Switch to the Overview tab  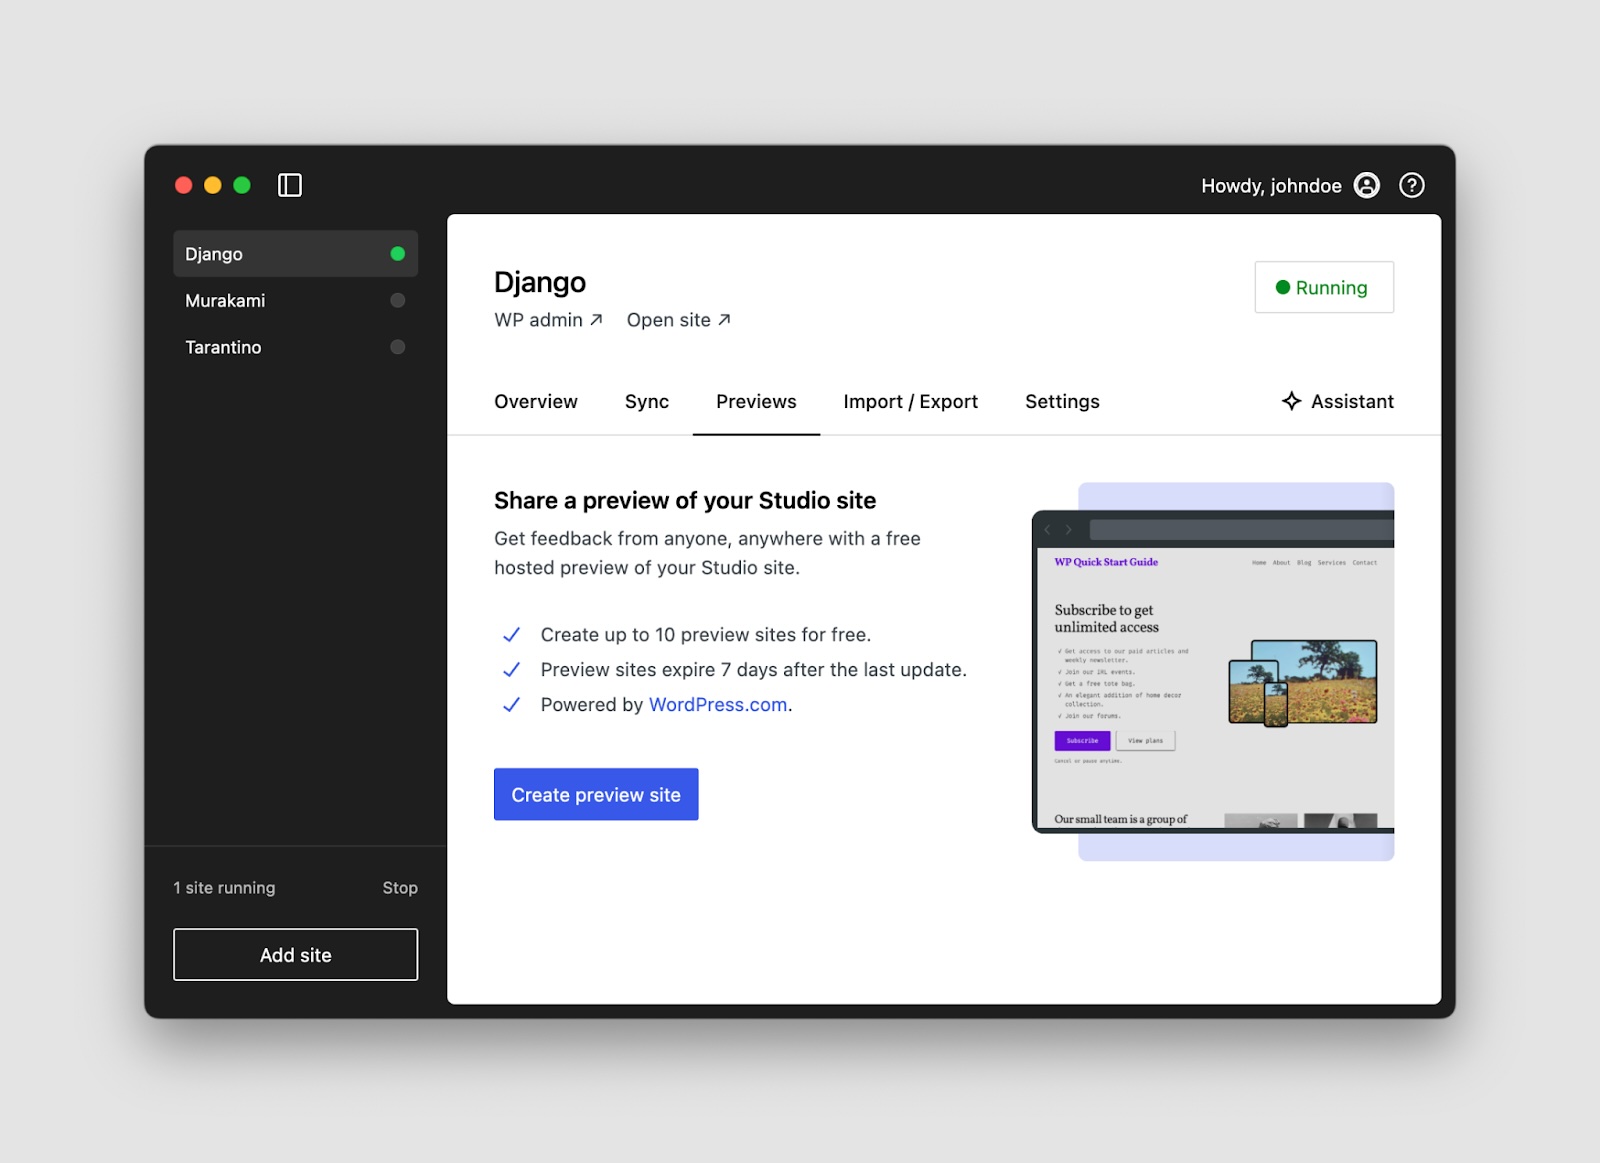[x=536, y=401]
